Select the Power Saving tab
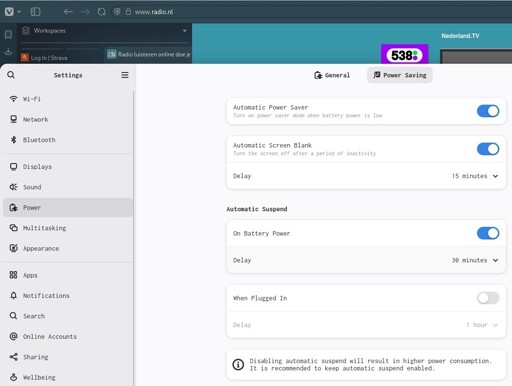Screen dimensions: 512x386 tap(400, 75)
